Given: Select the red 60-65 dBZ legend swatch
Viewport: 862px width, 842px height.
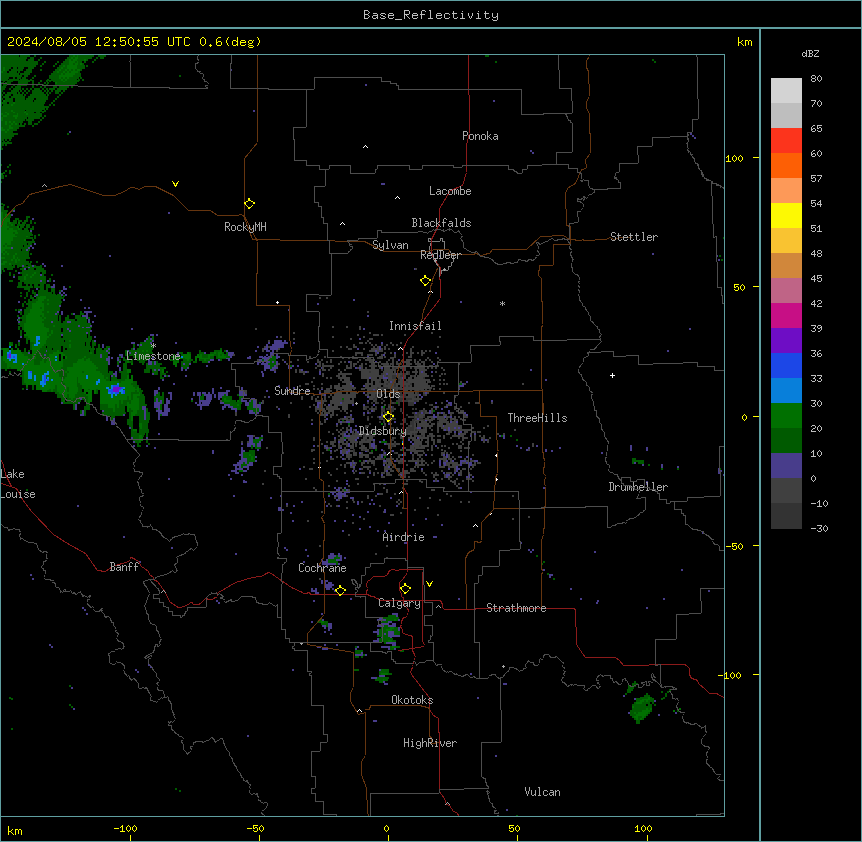Looking at the screenshot, I should [786, 141].
